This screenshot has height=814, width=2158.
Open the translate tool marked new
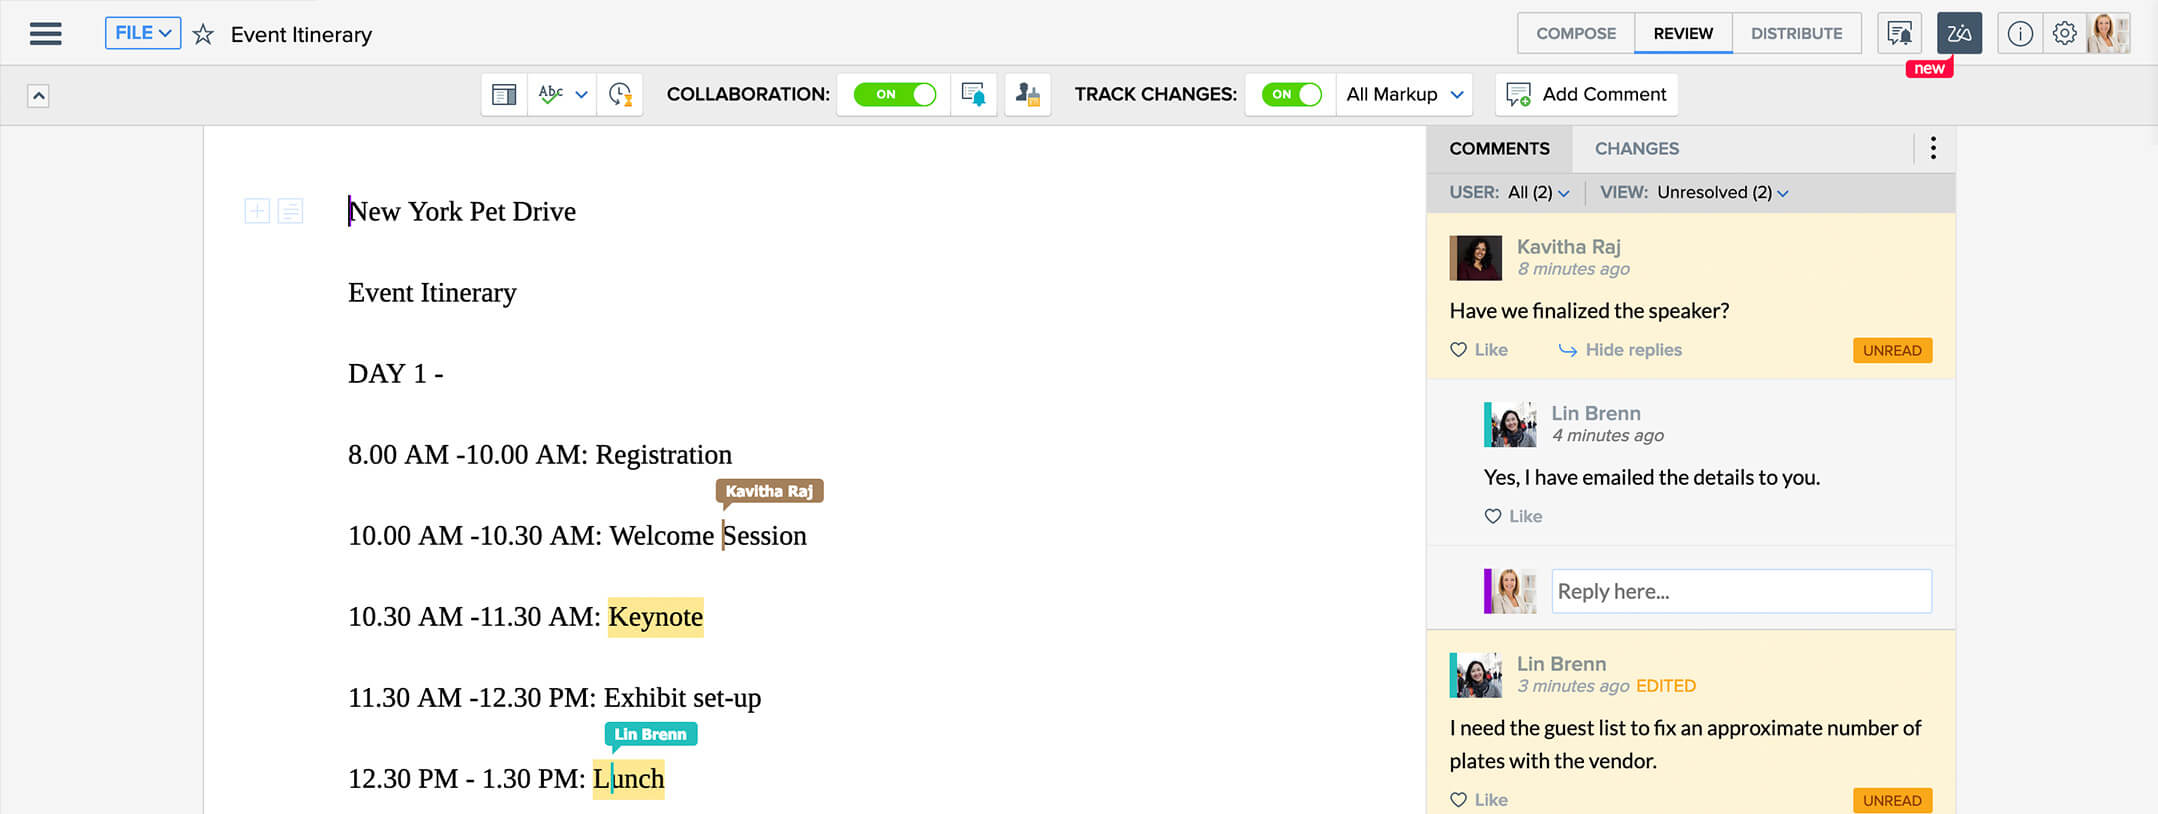click(1958, 34)
